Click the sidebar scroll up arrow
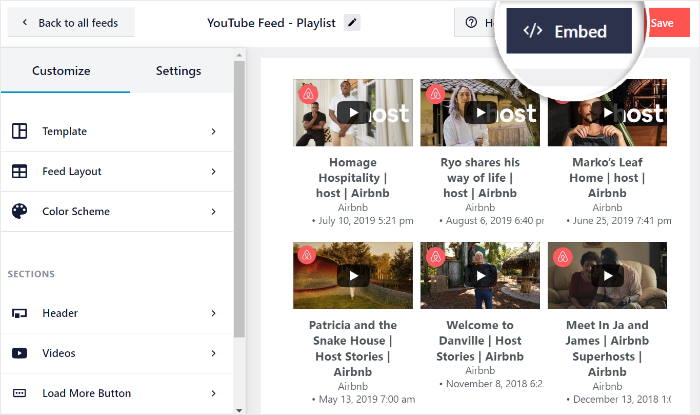 [x=239, y=55]
